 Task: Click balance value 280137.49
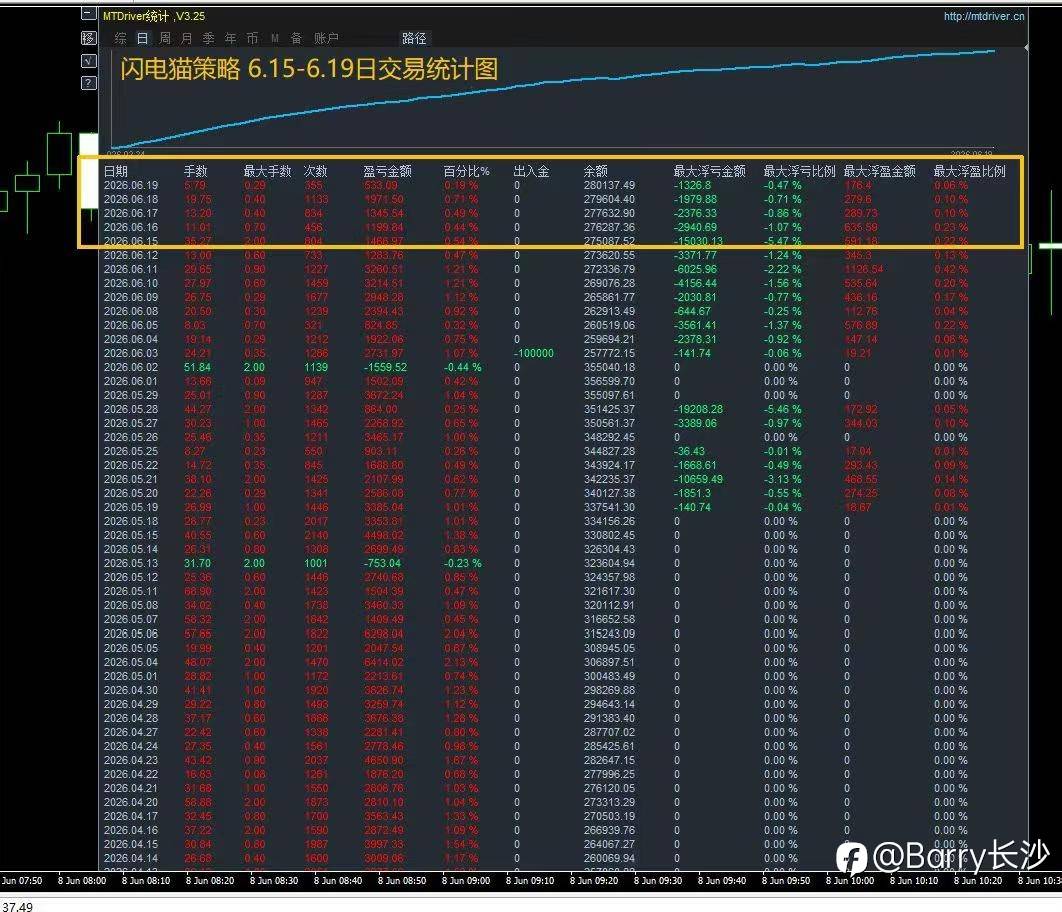pos(609,186)
